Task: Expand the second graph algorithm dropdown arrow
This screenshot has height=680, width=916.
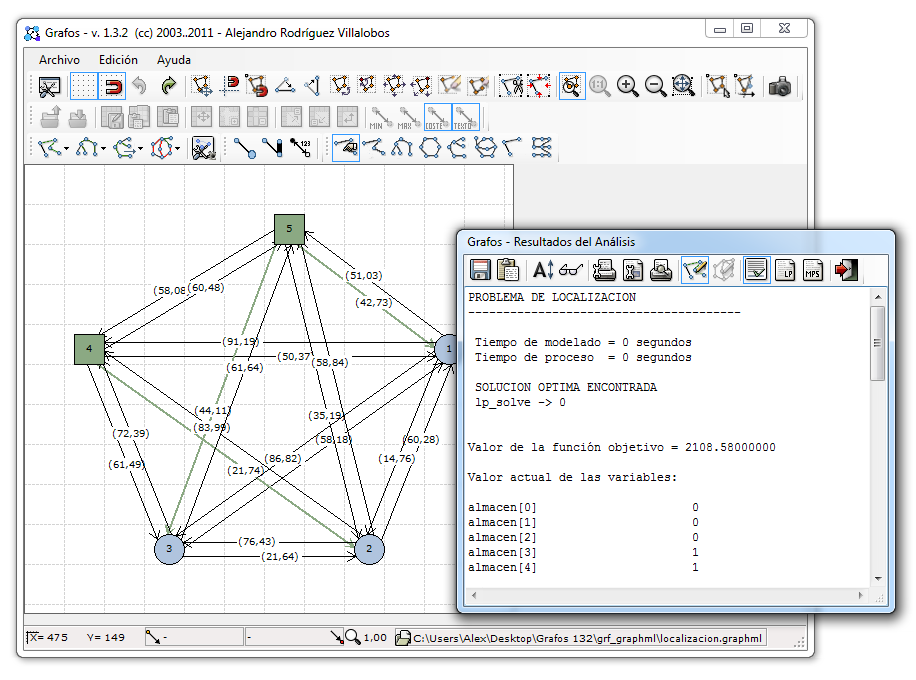Action: pyautogui.click(x=104, y=149)
